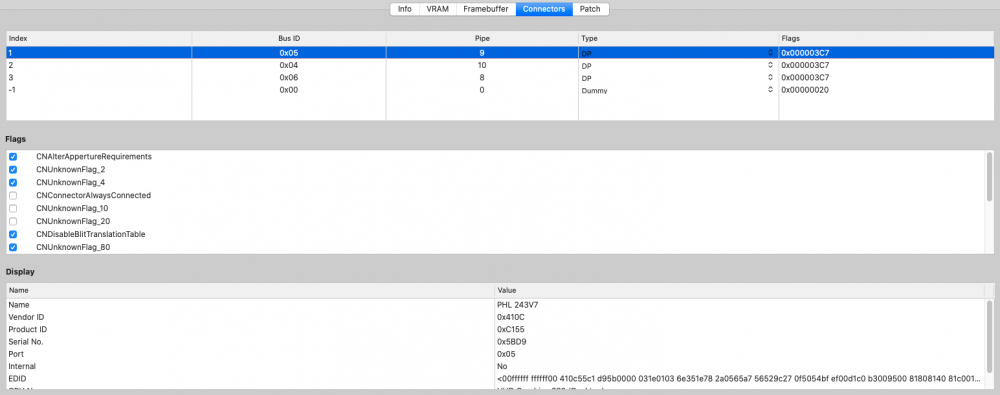Click the Display table Value header
This screenshot has width=1000, height=395.
coord(740,290)
